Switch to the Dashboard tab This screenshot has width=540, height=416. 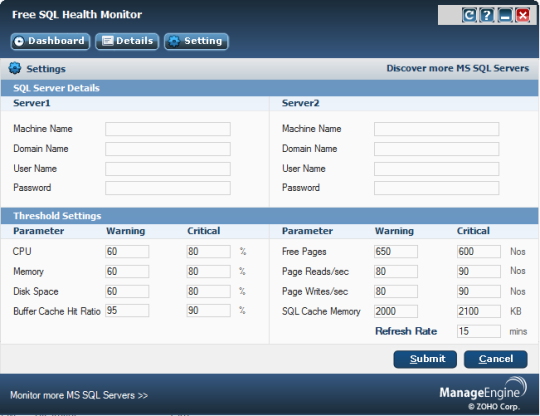tap(50, 41)
